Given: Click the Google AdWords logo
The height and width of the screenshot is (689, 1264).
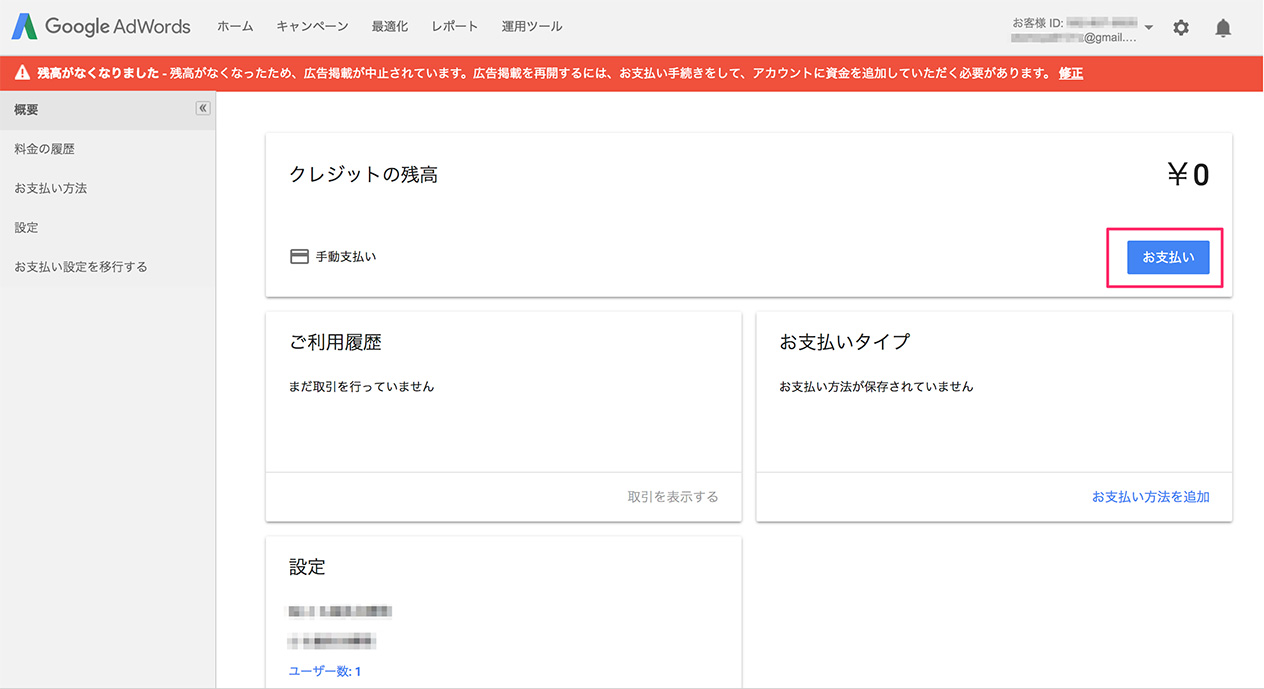Looking at the screenshot, I should tap(101, 27).
